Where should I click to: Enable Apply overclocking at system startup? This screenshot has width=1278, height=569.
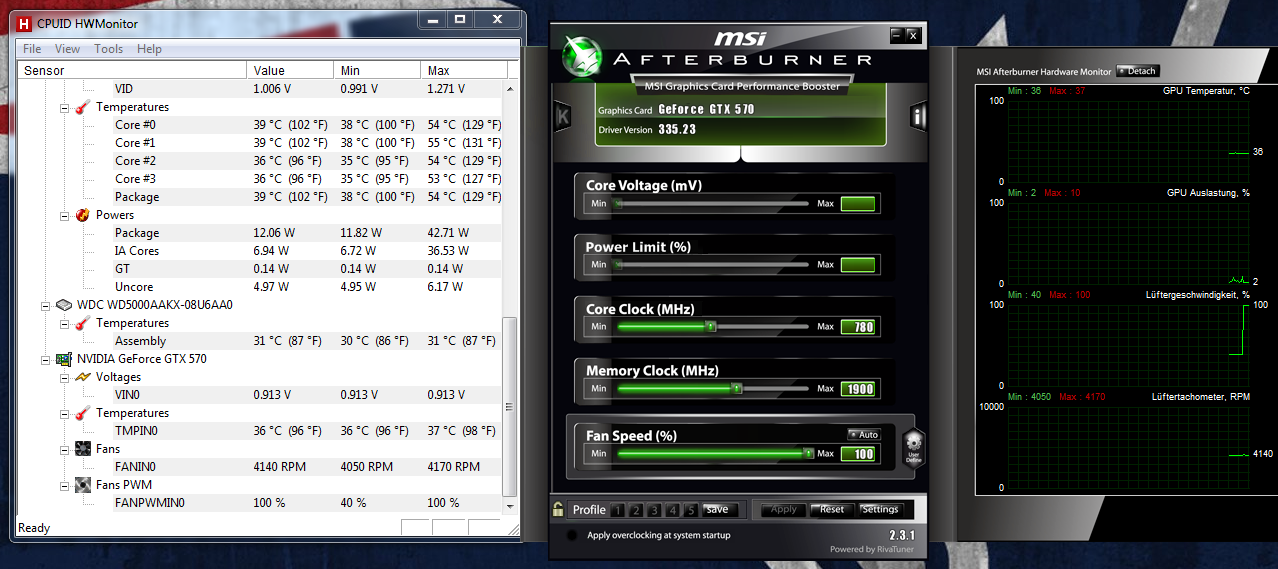pos(572,536)
